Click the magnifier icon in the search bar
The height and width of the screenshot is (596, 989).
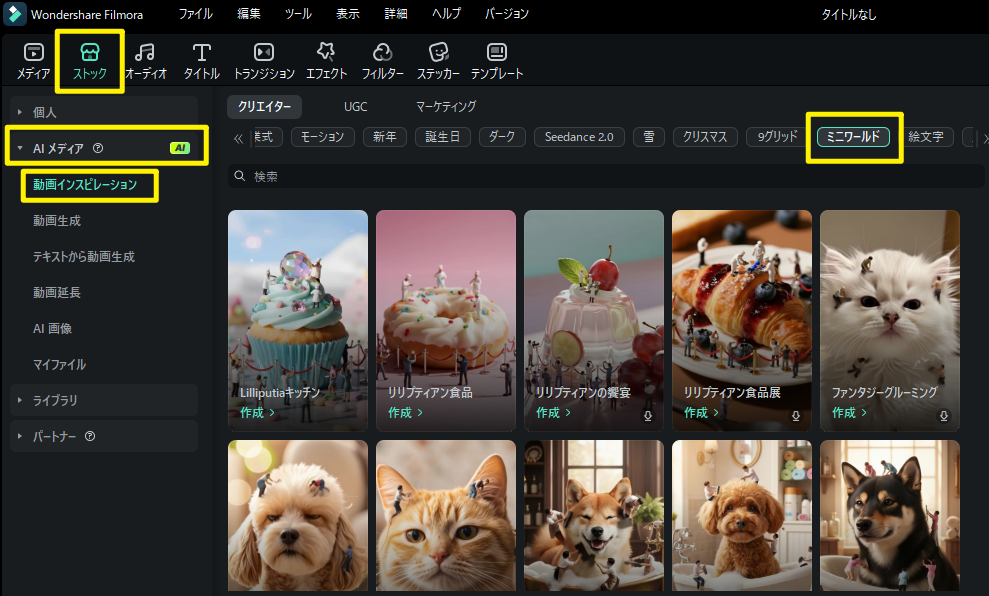pyautogui.click(x=240, y=176)
